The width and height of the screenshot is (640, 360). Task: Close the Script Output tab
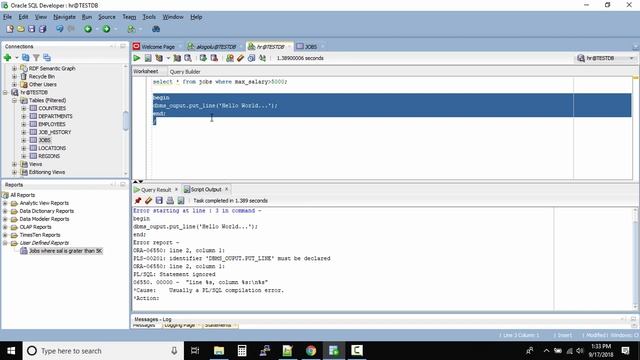click(x=227, y=189)
